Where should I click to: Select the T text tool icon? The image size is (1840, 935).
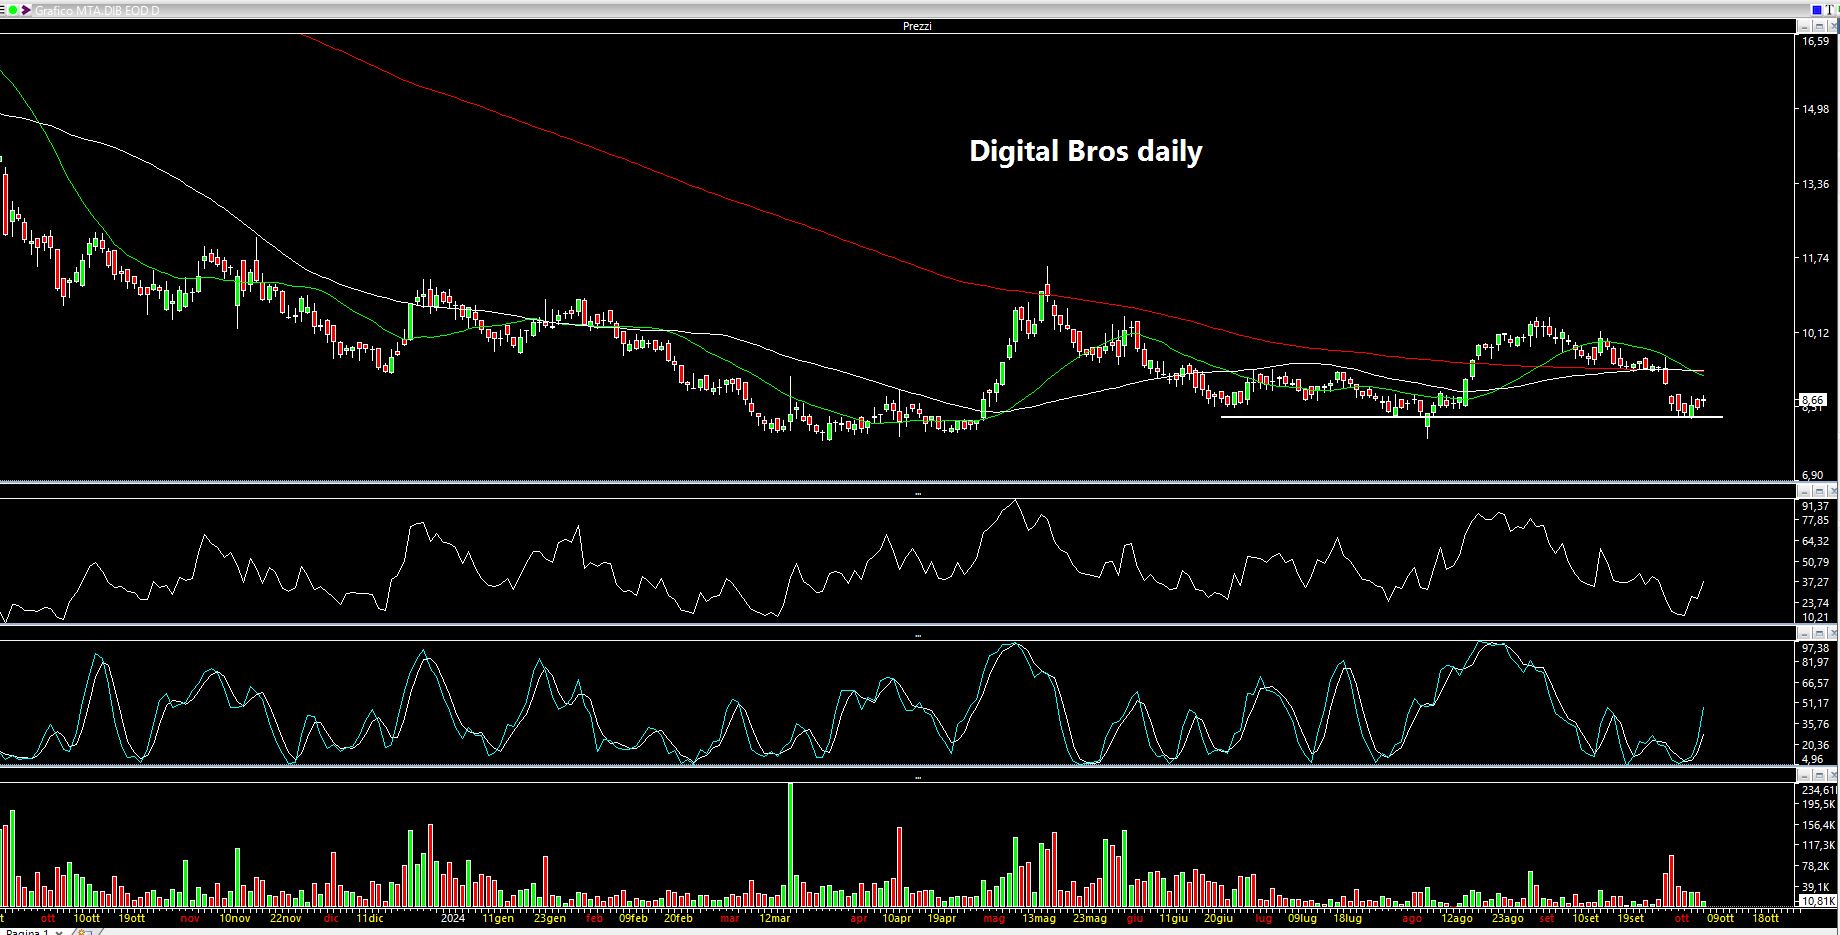click(x=1830, y=10)
